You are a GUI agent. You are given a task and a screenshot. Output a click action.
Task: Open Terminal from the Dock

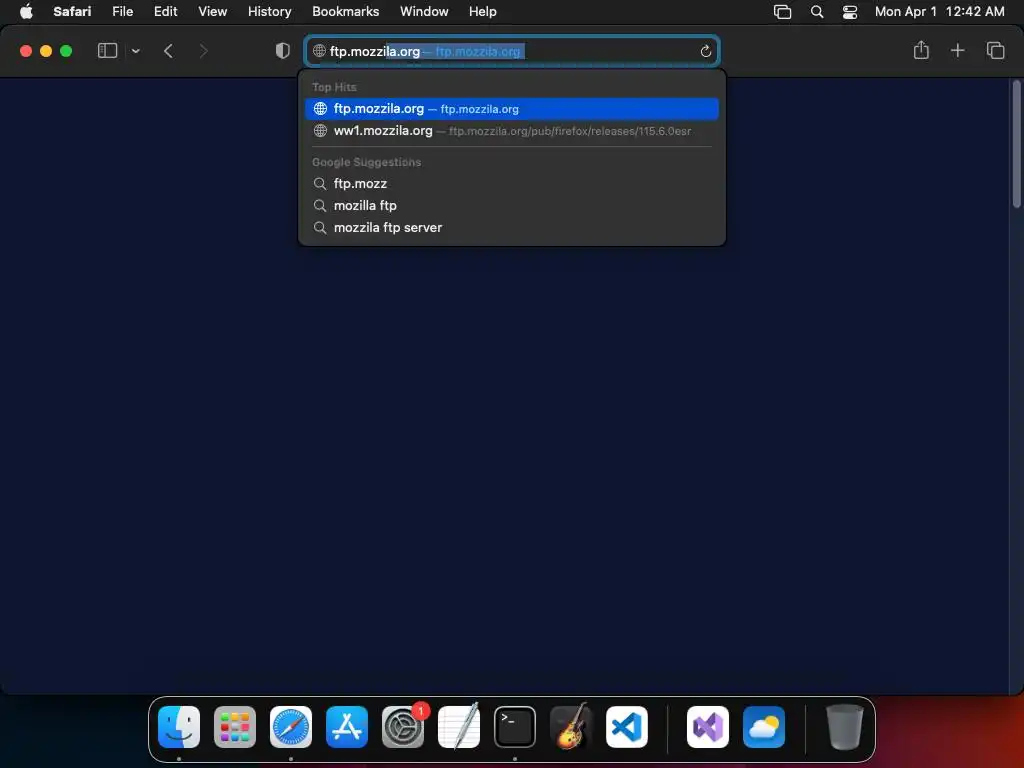pos(515,727)
